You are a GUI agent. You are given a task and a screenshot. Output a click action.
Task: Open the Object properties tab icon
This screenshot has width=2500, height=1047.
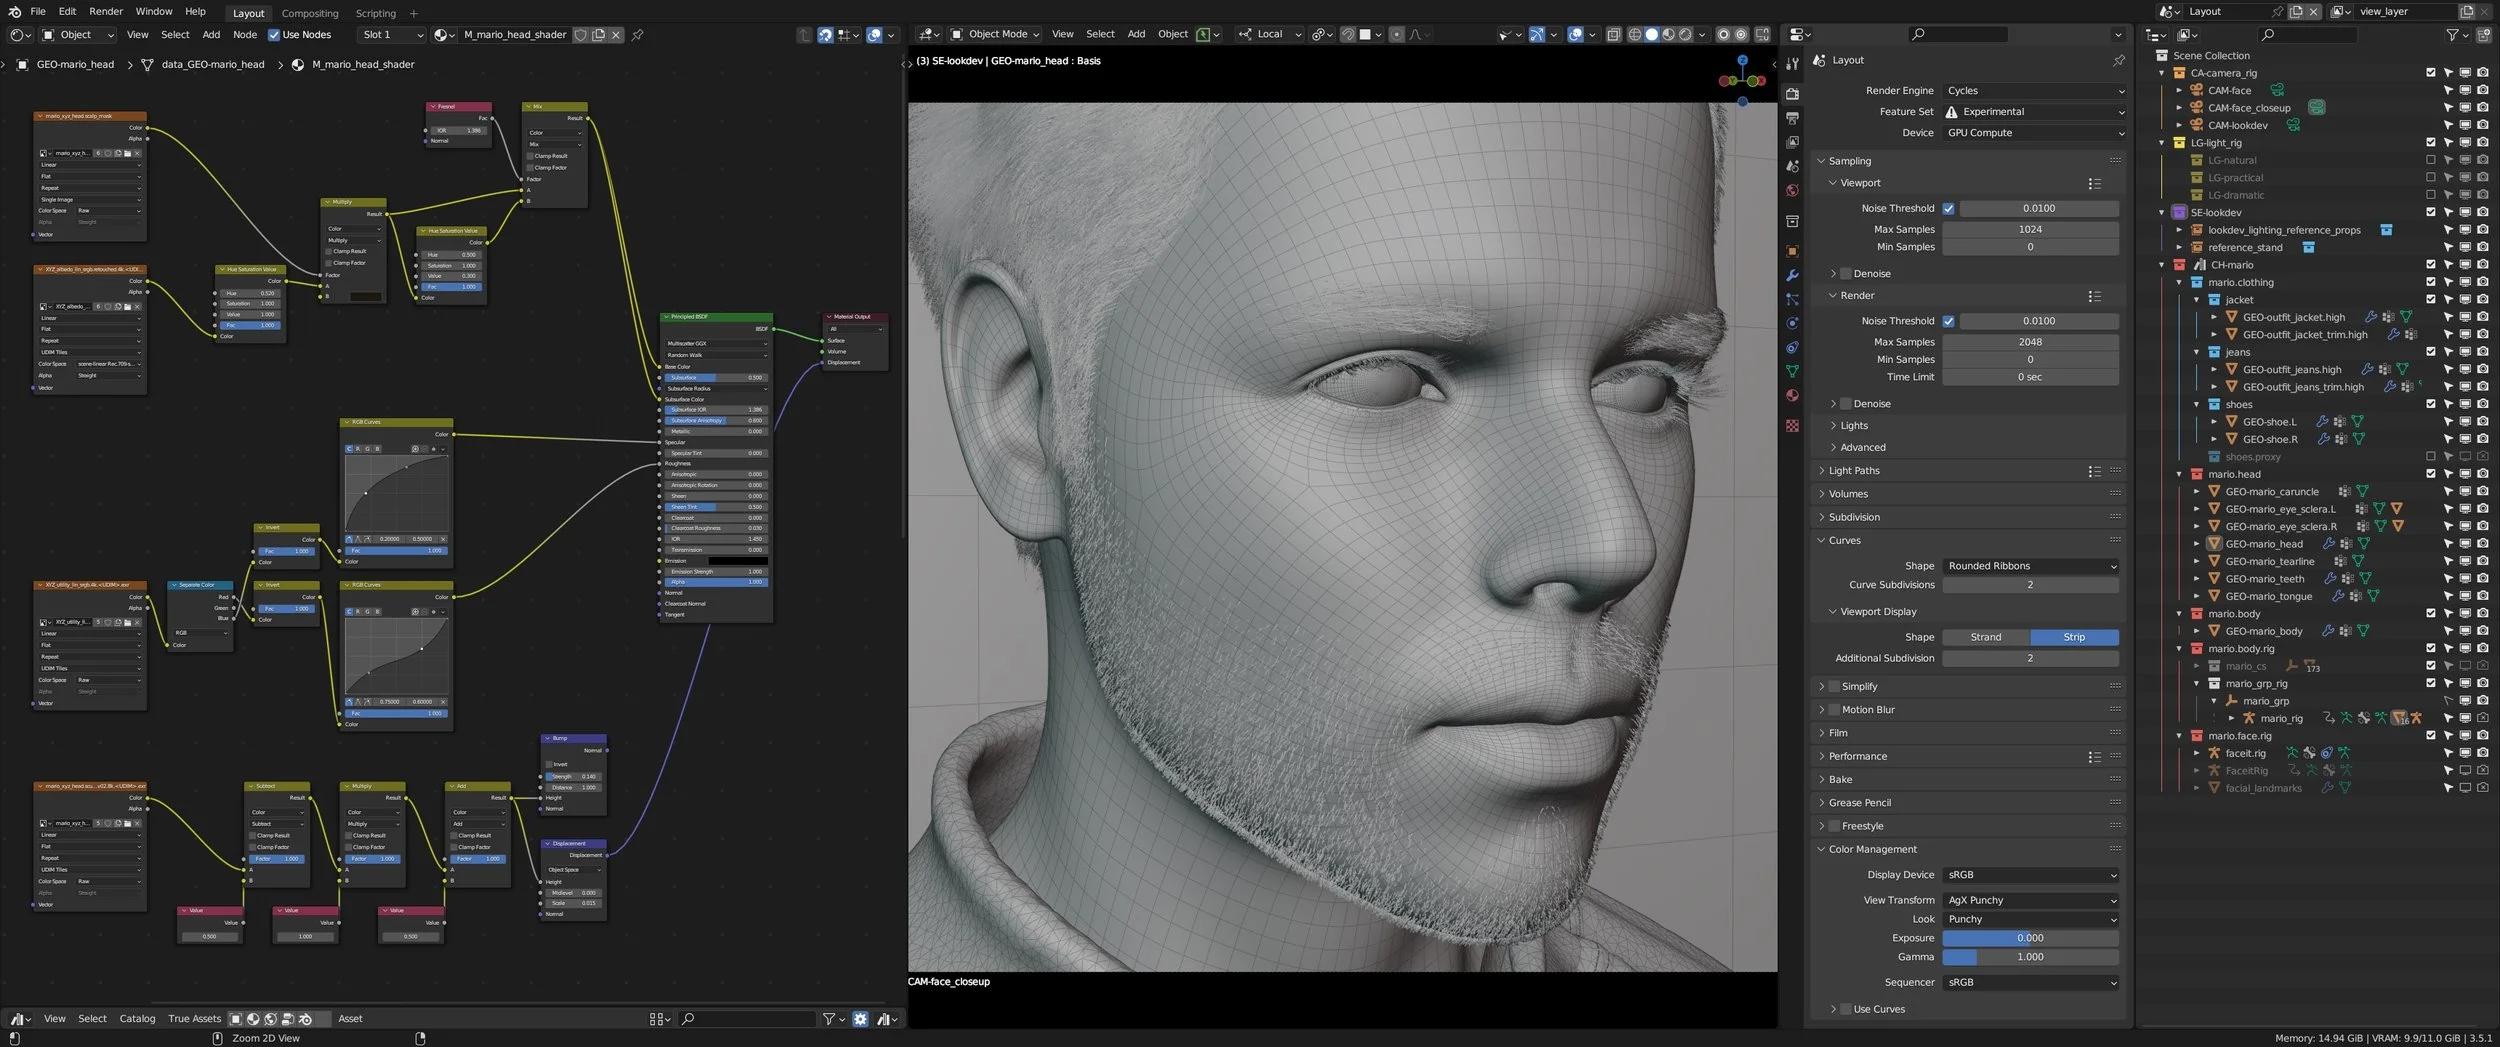click(x=1792, y=251)
